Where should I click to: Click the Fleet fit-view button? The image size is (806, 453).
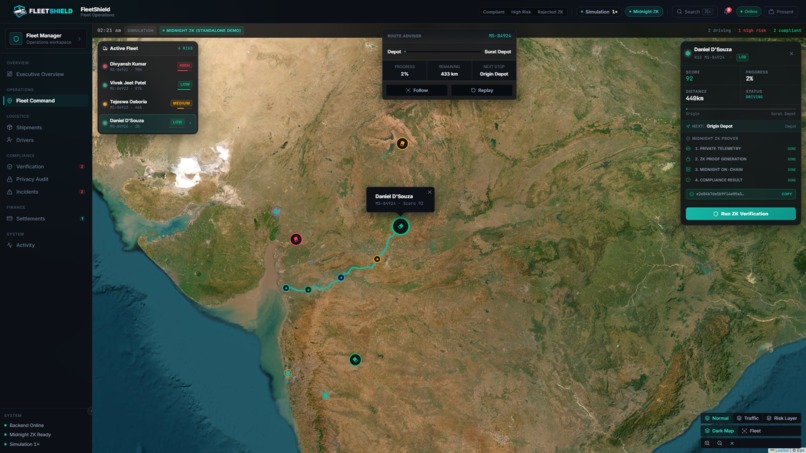[x=751, y=431]
